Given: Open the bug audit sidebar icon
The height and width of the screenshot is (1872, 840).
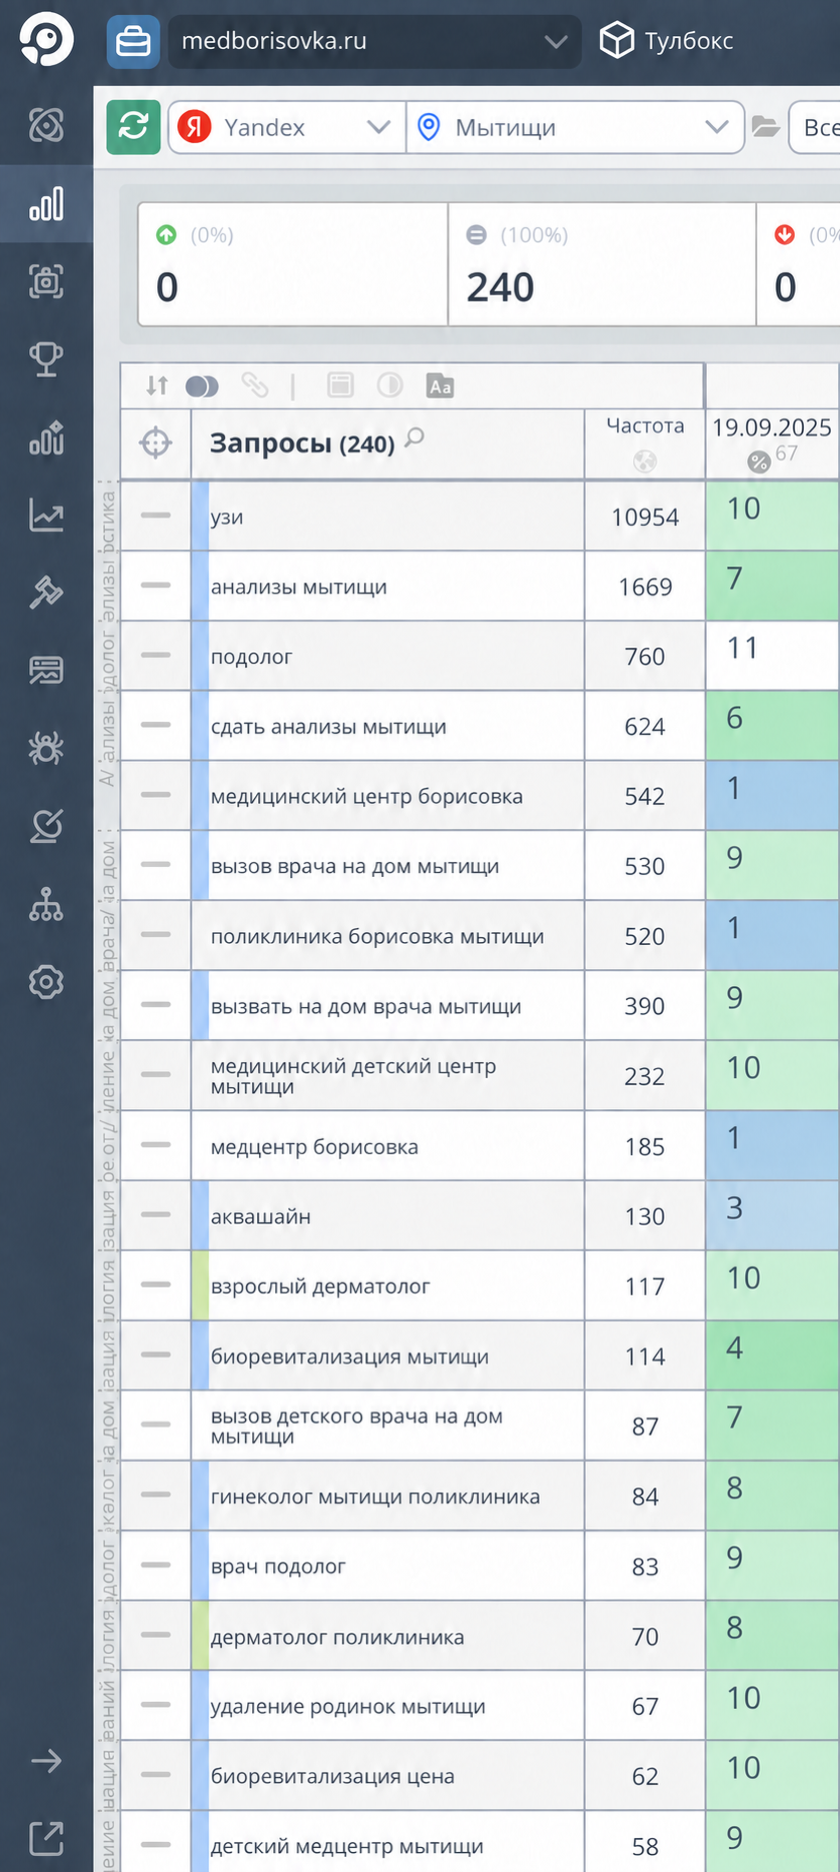Looking at the screenshot, I should click(46, 748).
